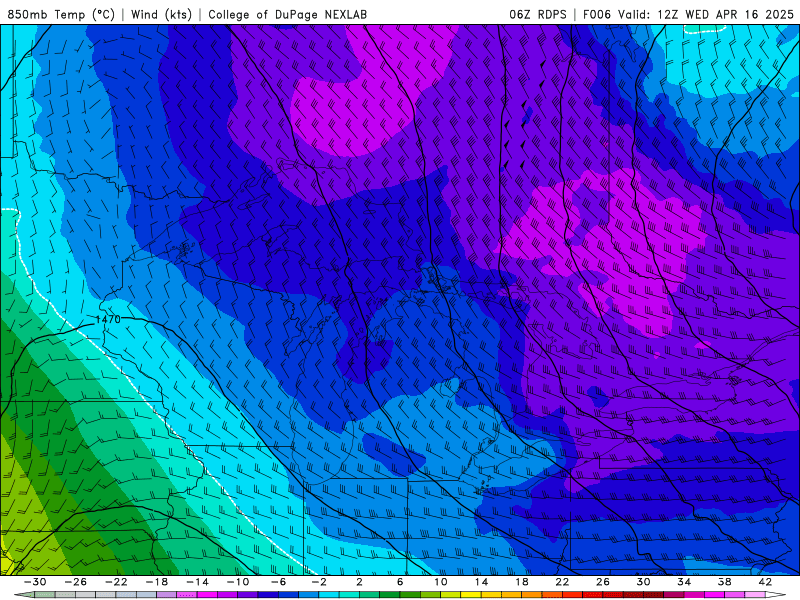Click the "850mb Temp (°C)" title text

pyautogui.click(x=61, y=14)
